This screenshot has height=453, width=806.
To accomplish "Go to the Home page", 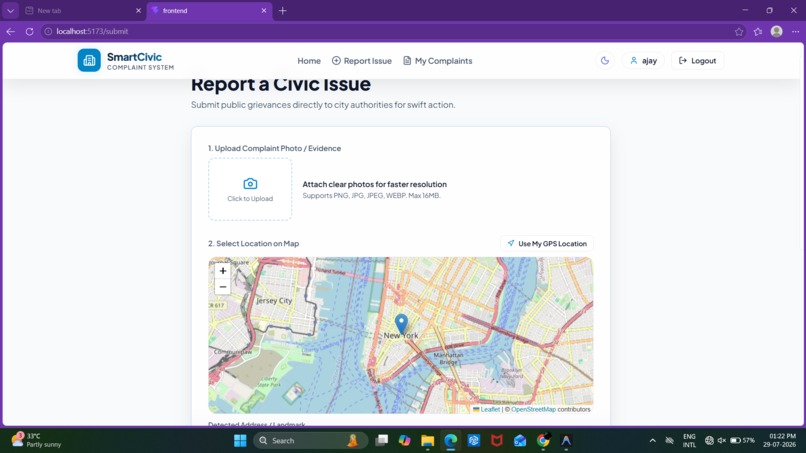I will (x=309, y=61).
